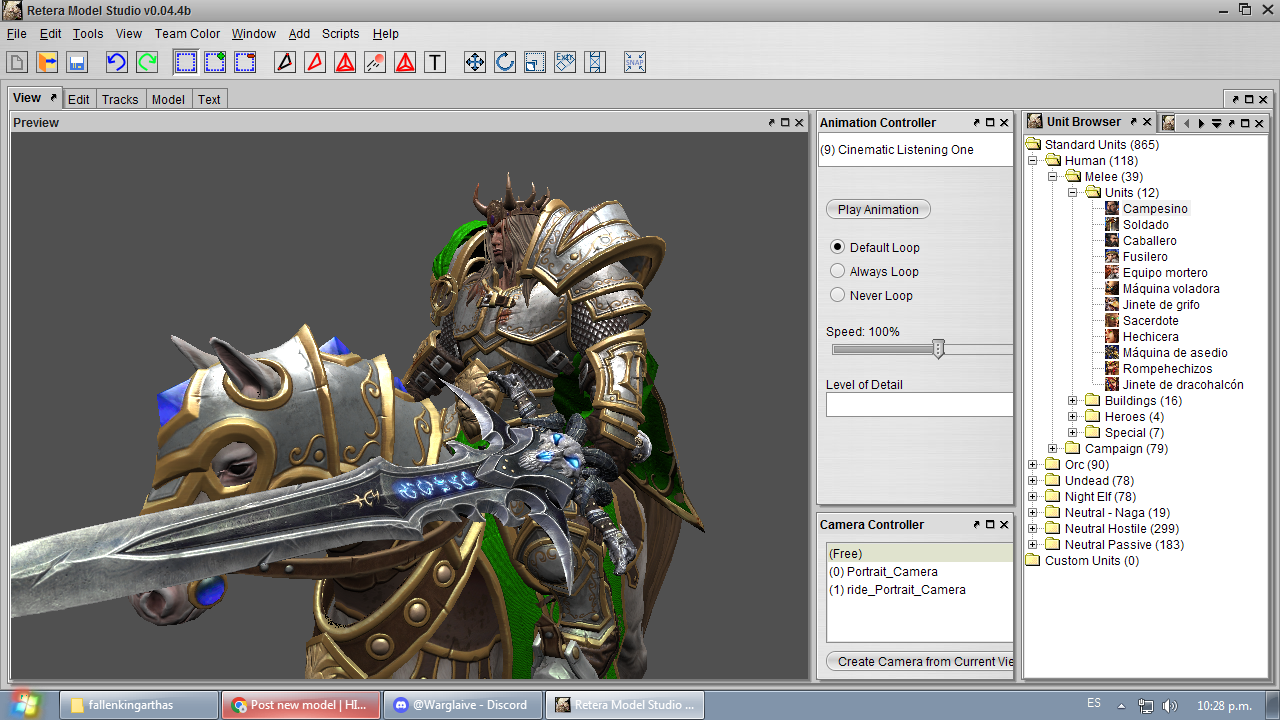The image size is (1280, 720).
Task: Select Jinete de dracohalcón in the tree
Action: pyautogui.click(x=1183, y=385)
